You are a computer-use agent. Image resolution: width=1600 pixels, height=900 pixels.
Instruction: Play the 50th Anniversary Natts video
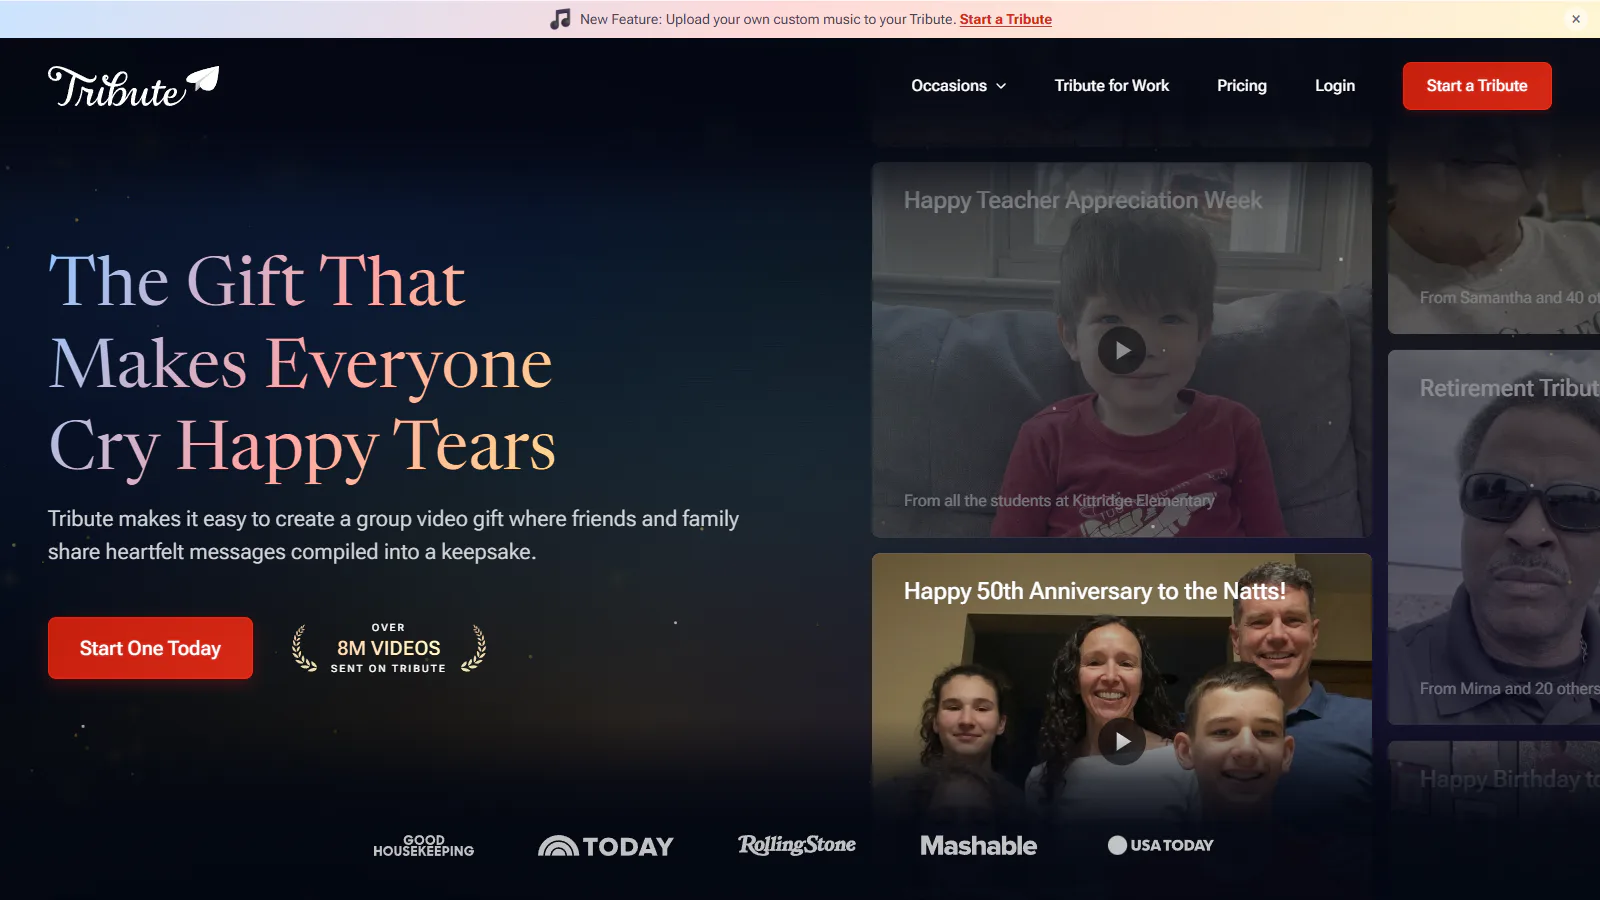point(1122,742)
